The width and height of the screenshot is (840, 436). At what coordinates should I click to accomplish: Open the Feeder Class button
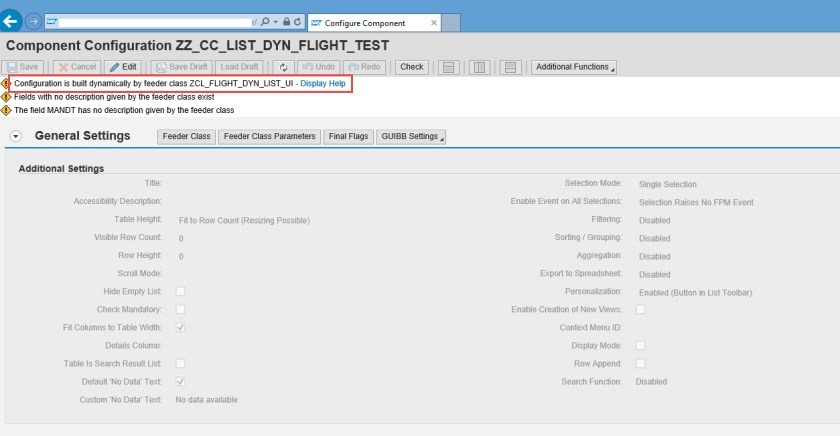coord(186,137)
